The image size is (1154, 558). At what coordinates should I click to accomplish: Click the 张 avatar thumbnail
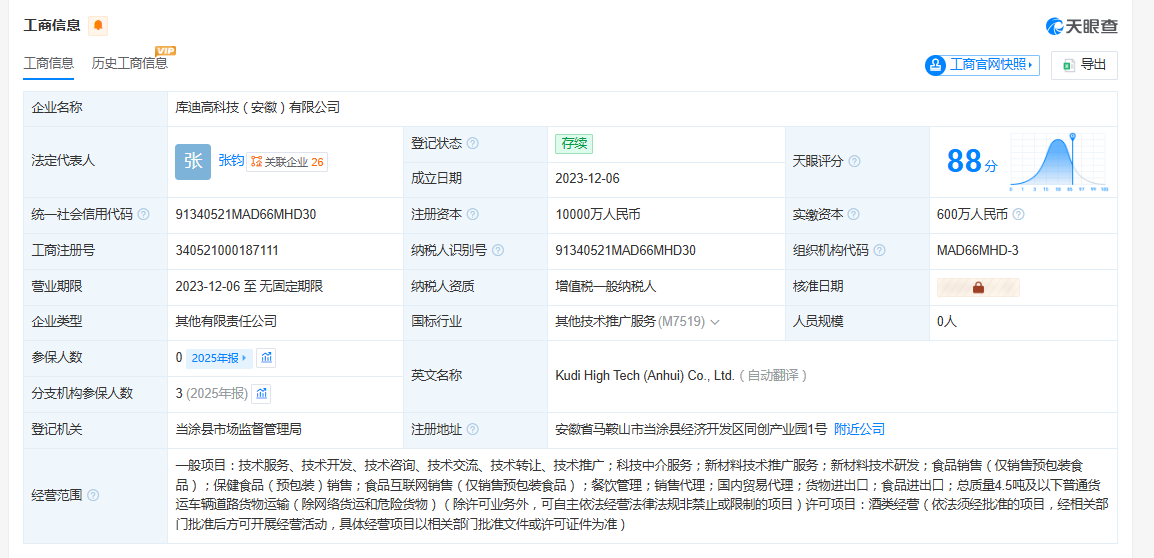[x=193, y=162]
